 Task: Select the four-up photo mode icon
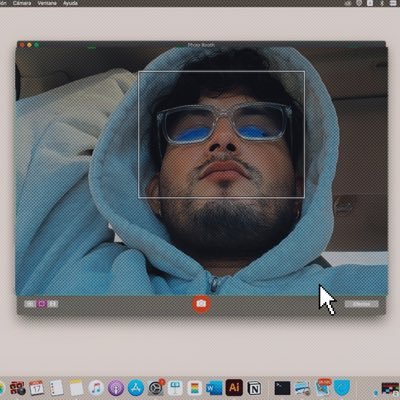click(30, 304)
